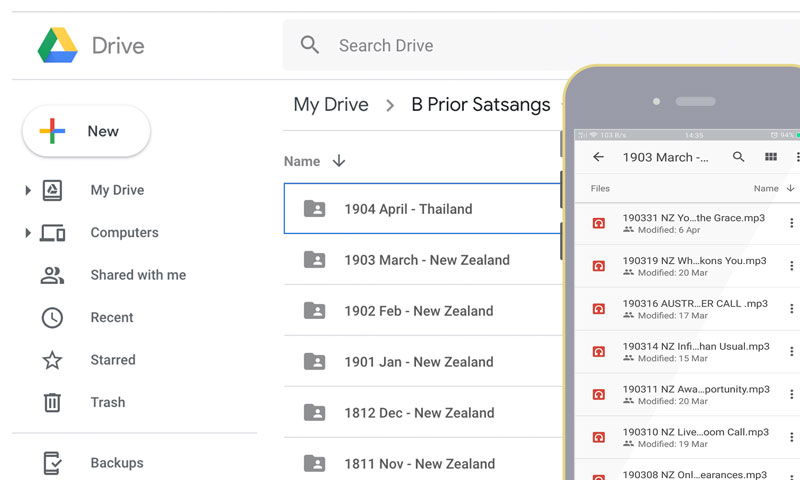
Task: Tap the 1903 March title in phone
Action: [x=665, y=157]
